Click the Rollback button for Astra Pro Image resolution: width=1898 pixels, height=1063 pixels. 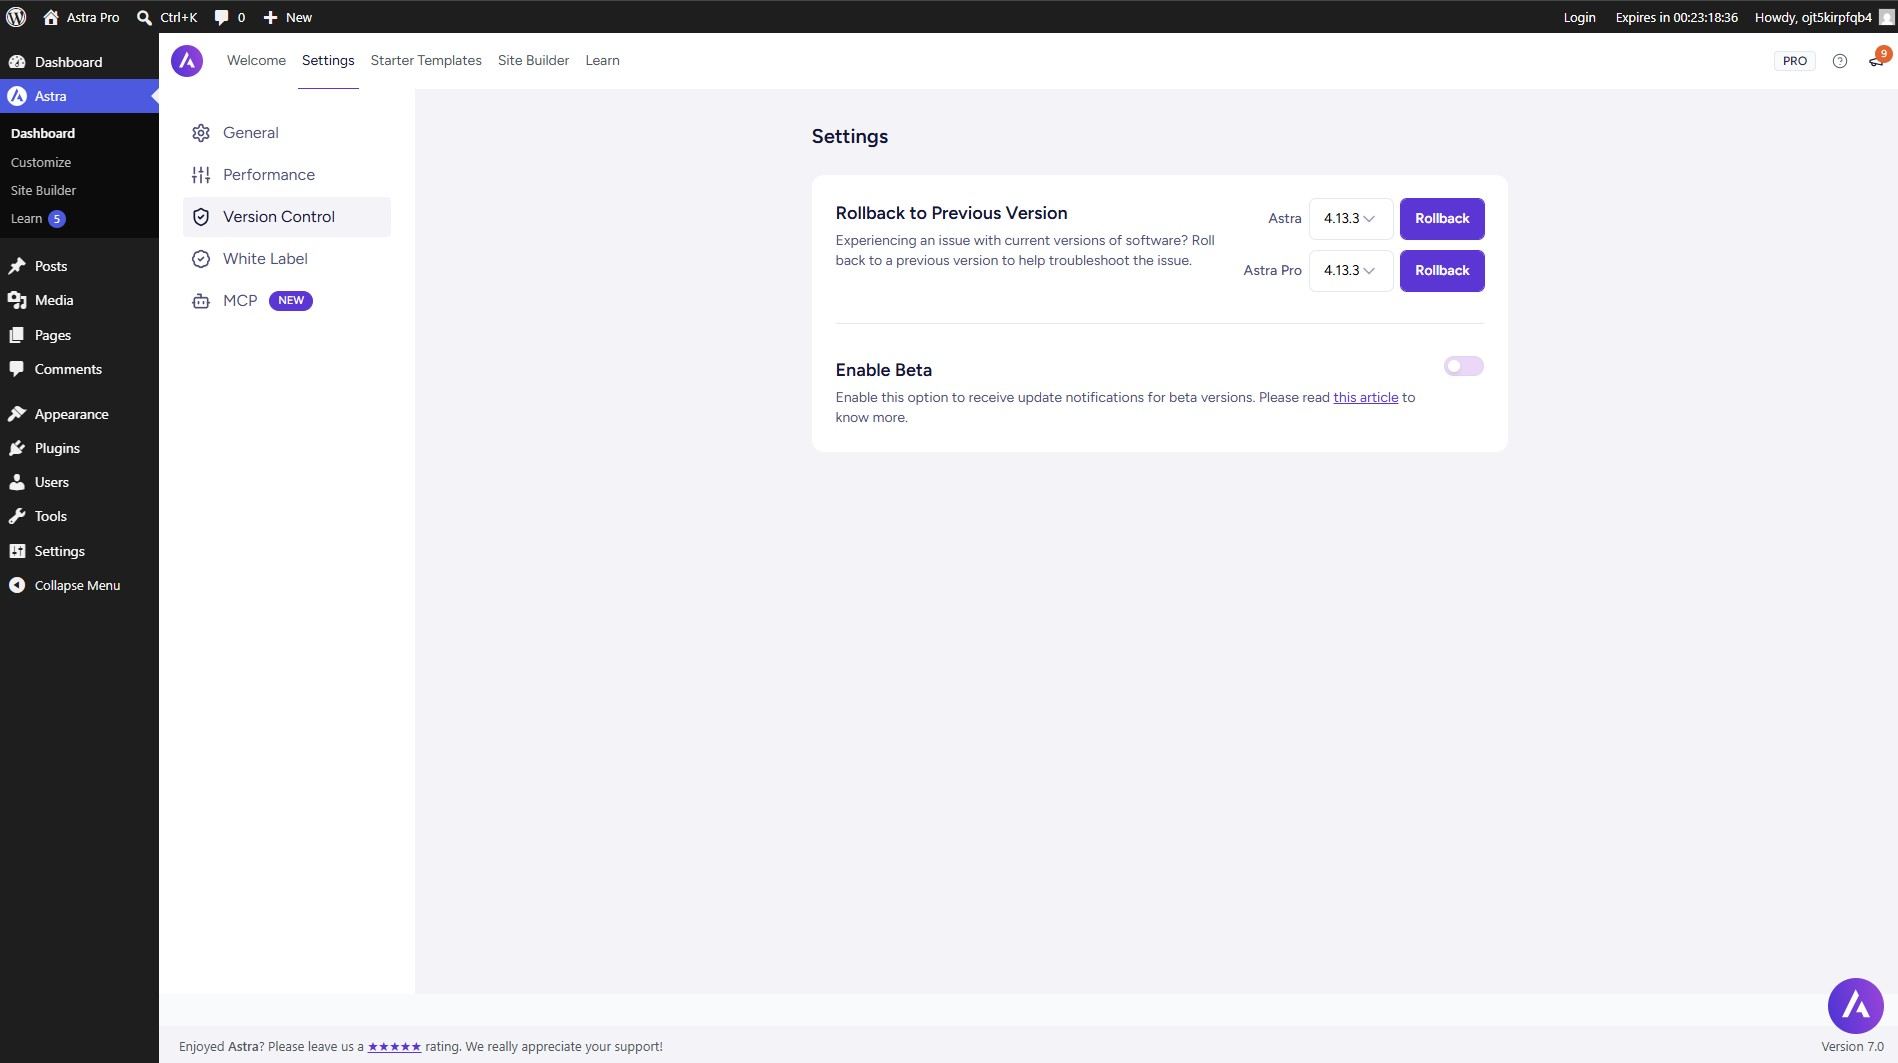tap(1442, 270)
